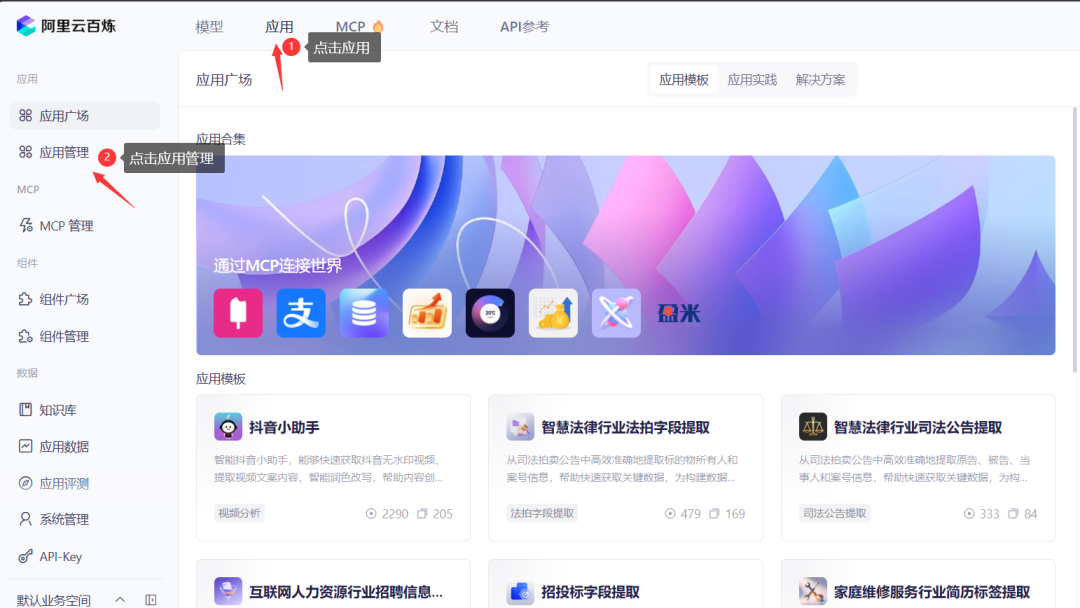Click the API-Key sidebar key icon
This screenshot has height=608, width=1080.
click(25, 556)
